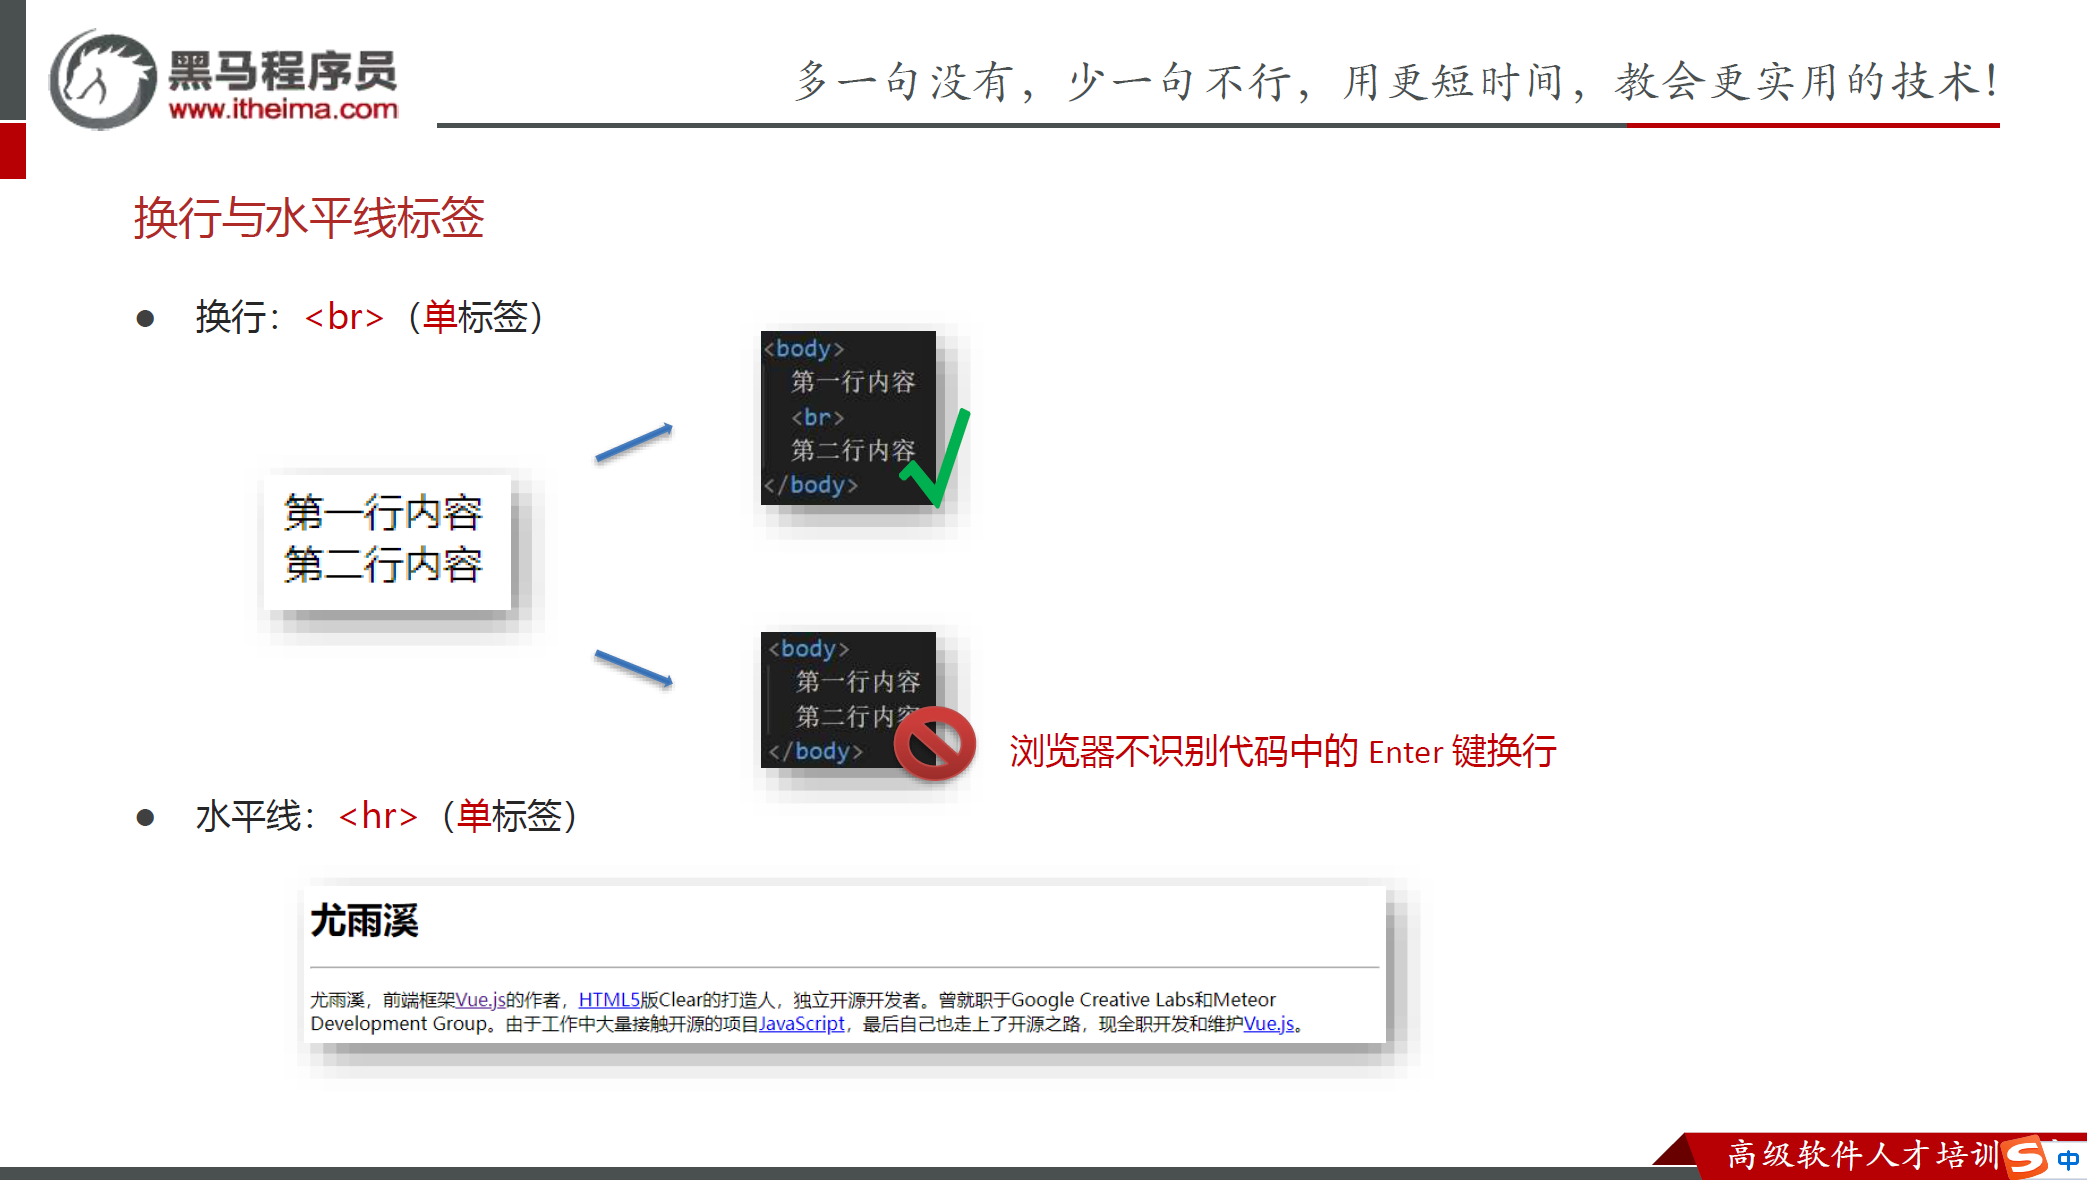Click the upper blue arrow pointing to br code
Image resolution: width=2087 pixels, height=1180 pixels.
click(634, 442)
